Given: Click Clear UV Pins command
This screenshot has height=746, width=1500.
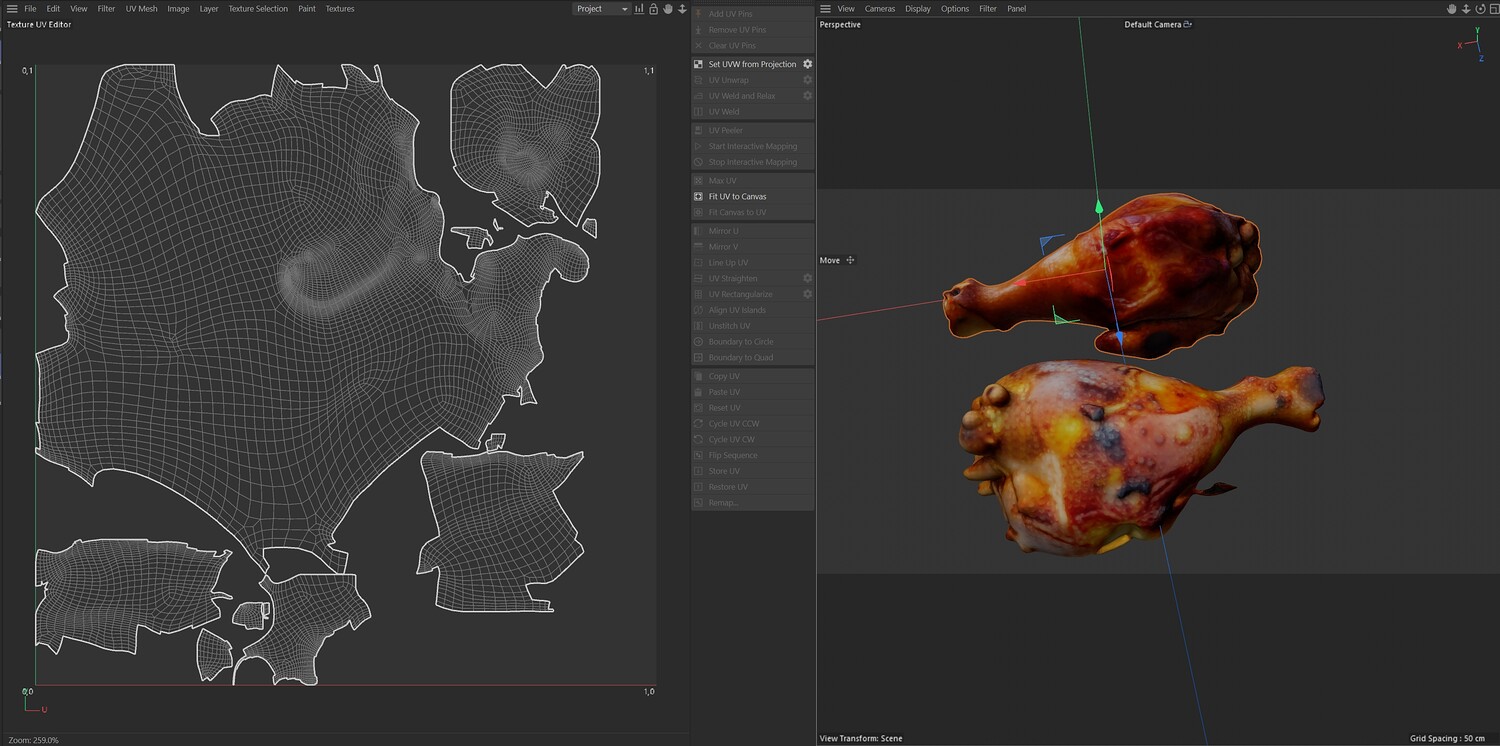Looking at the screenshot, I should (x=752, y=46).
